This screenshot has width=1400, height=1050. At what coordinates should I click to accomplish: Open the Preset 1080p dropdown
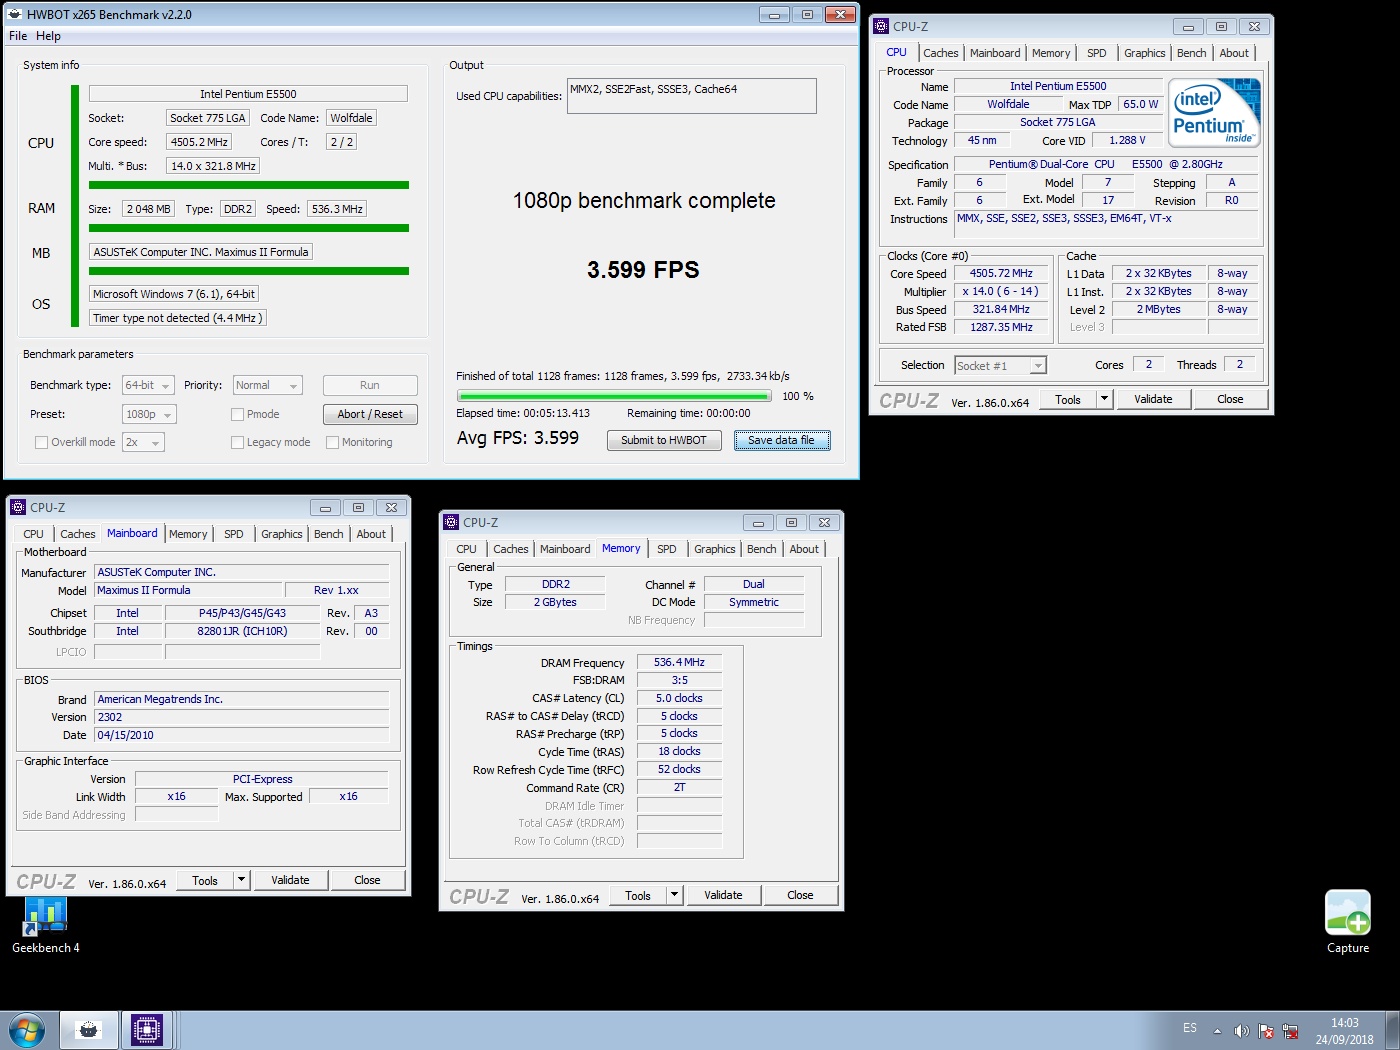coord(149,414)
